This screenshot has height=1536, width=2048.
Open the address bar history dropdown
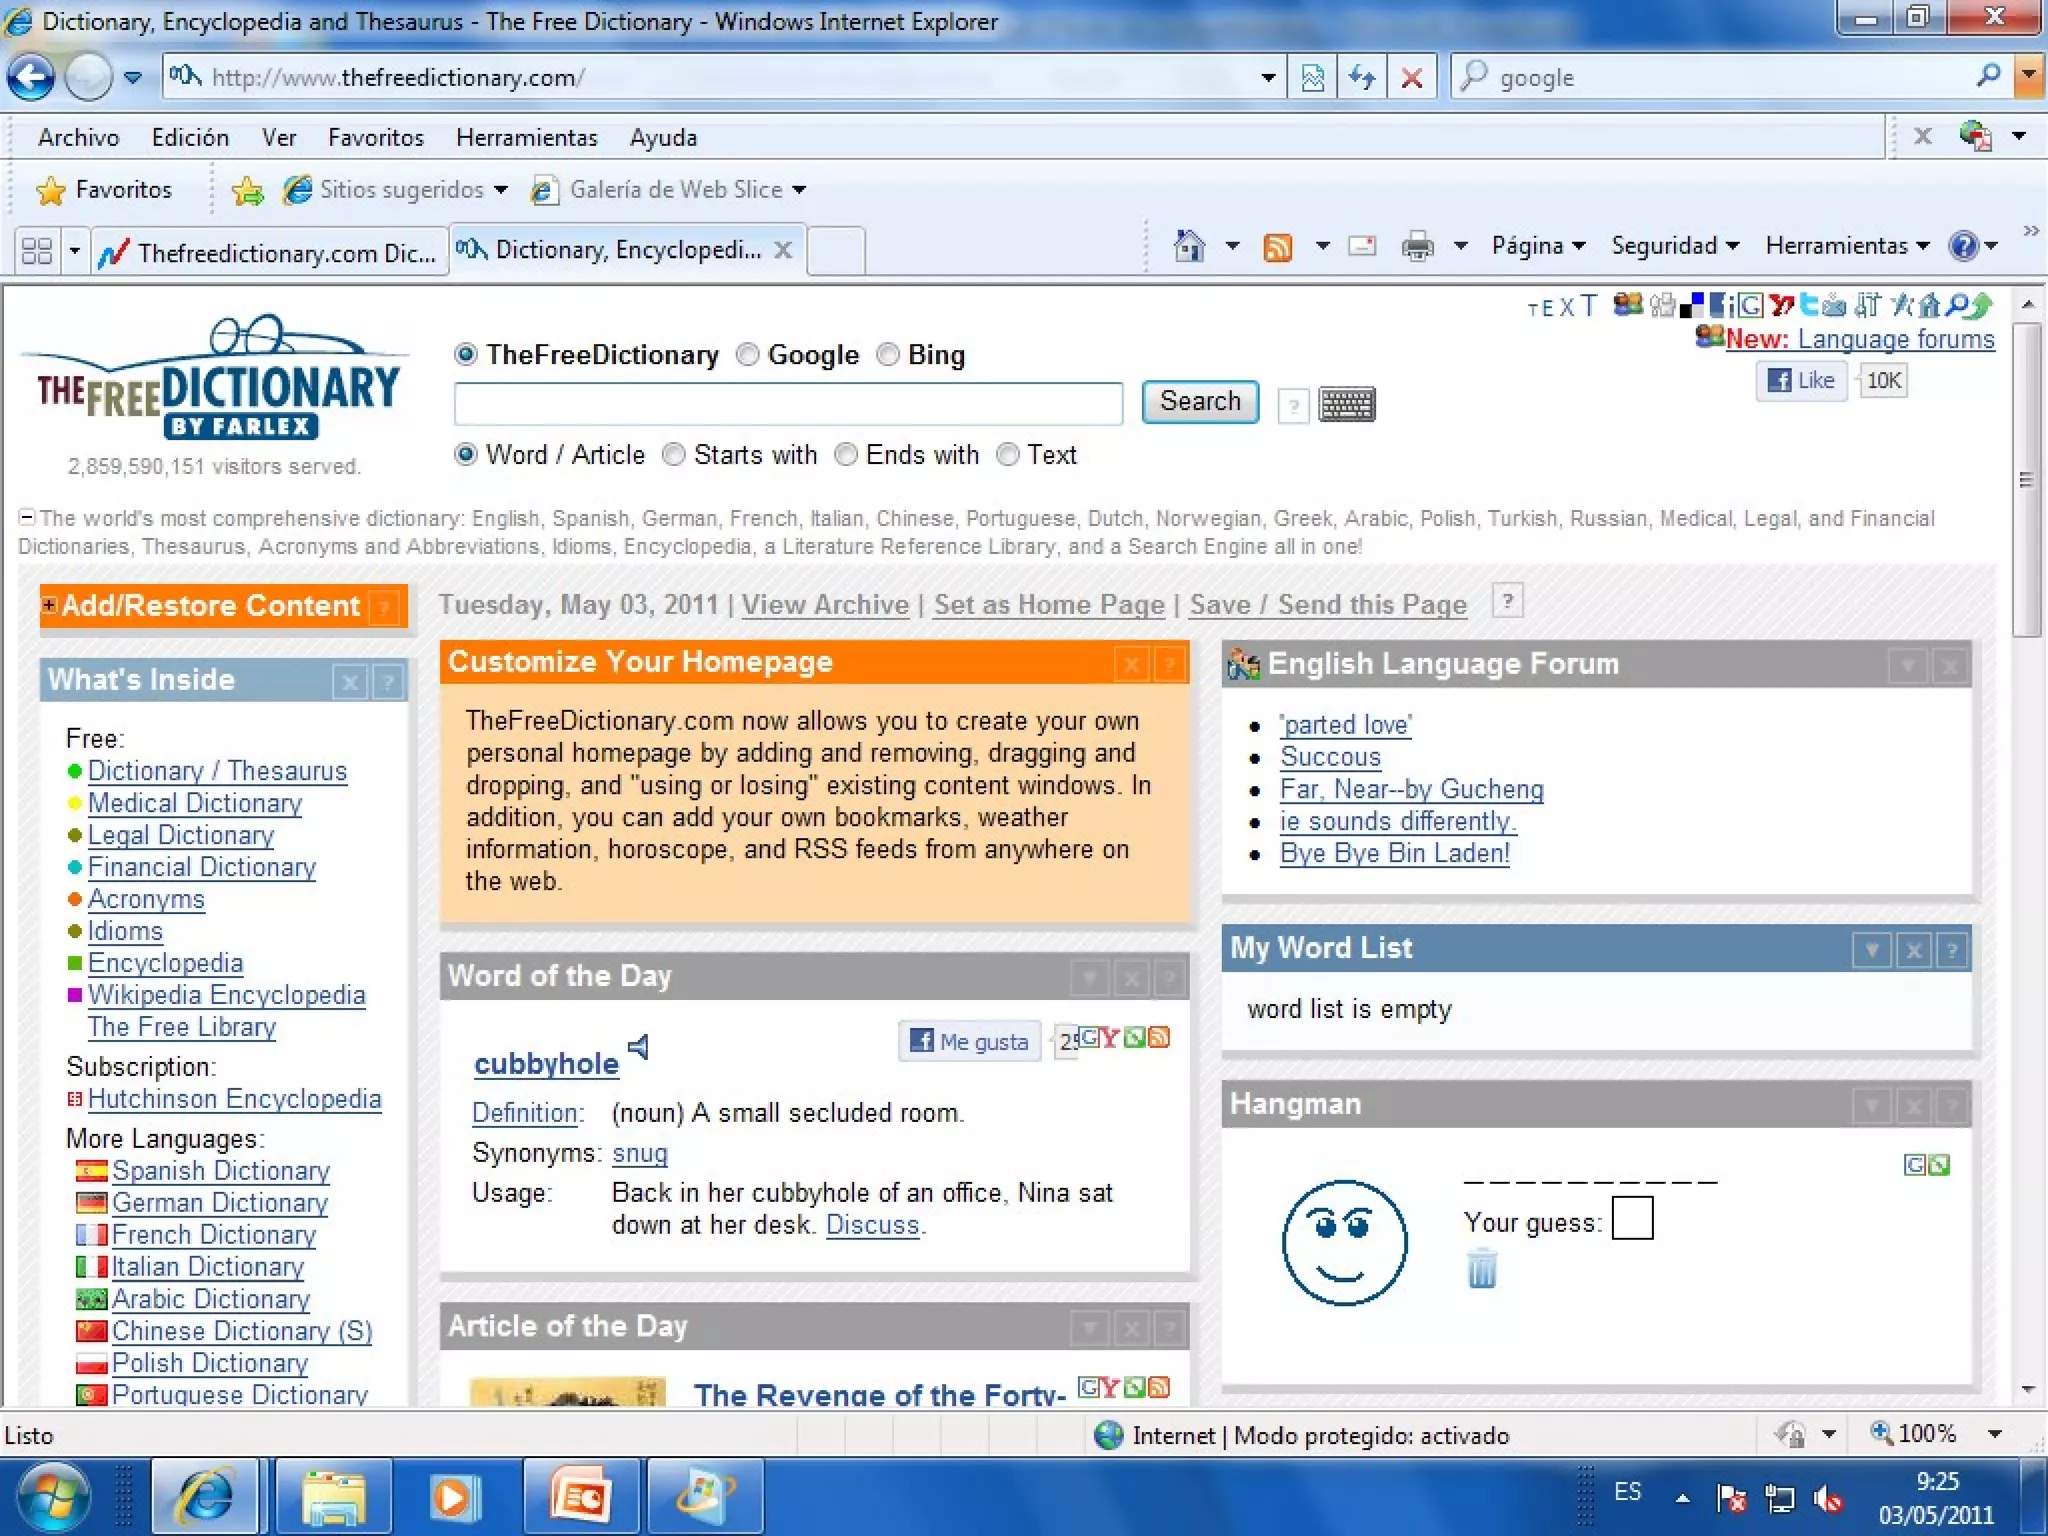pos(1268,77)
